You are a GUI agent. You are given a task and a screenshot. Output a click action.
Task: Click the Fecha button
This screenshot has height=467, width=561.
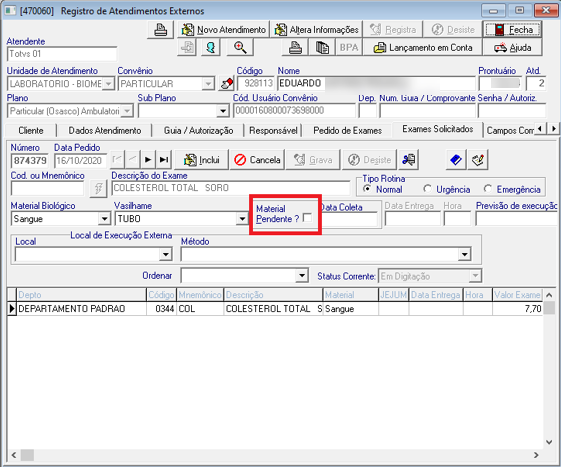(x=512, y=29)
